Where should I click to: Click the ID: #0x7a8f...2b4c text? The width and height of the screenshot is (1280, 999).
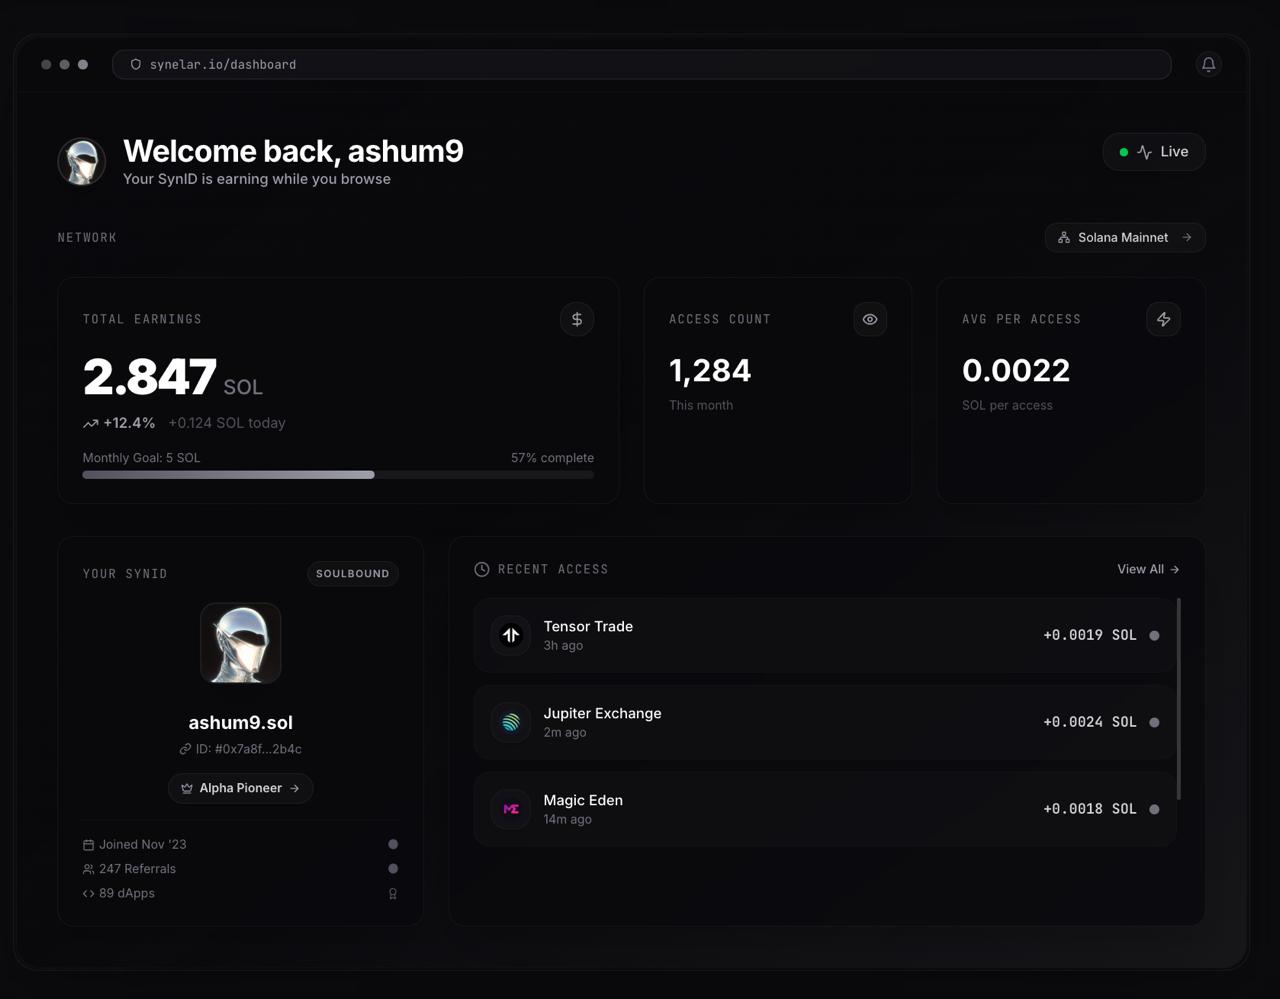[x=248, y=749]
